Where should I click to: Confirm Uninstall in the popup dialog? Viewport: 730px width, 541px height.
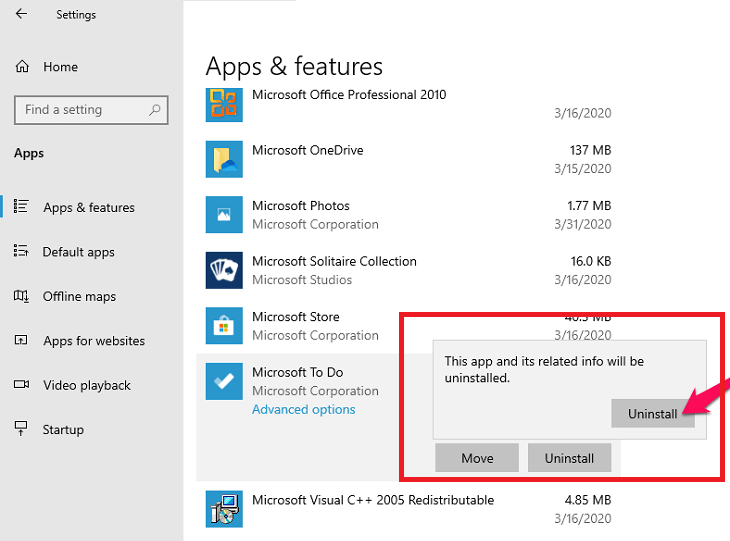click(x=653, y=413)
